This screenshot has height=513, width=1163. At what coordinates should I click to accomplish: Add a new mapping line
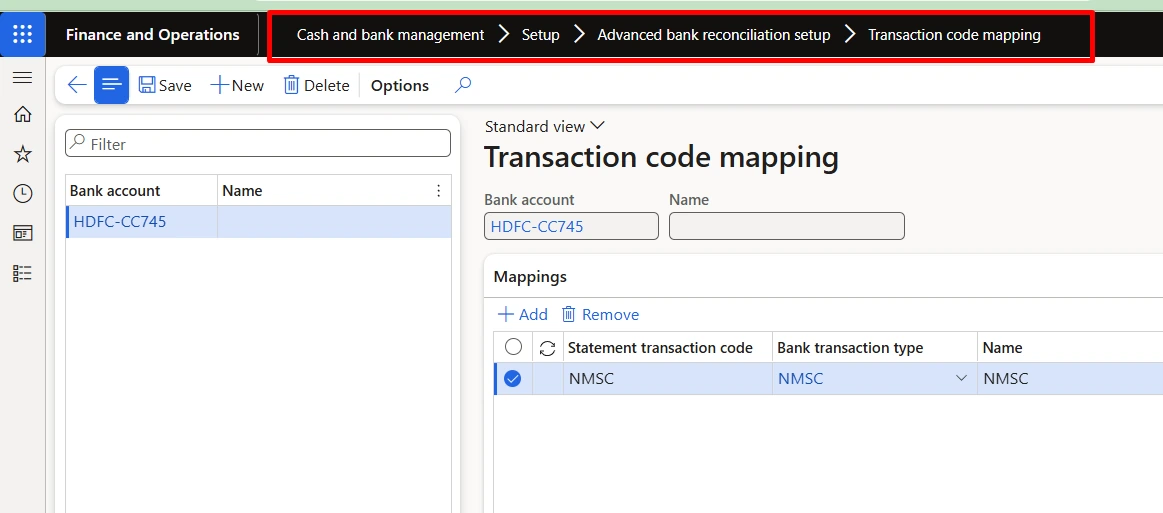click(522, 314)
